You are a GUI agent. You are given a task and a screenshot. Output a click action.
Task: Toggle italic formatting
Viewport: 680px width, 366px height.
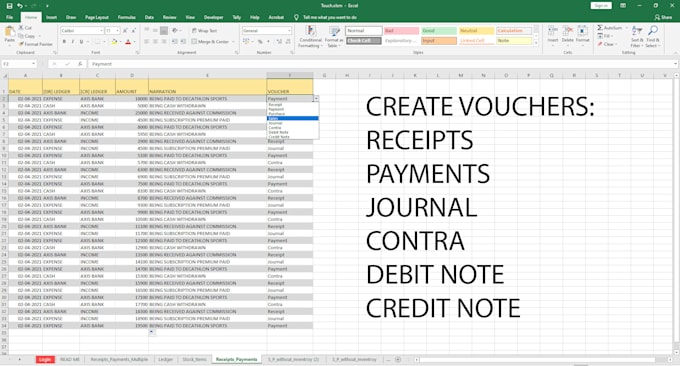72,42
